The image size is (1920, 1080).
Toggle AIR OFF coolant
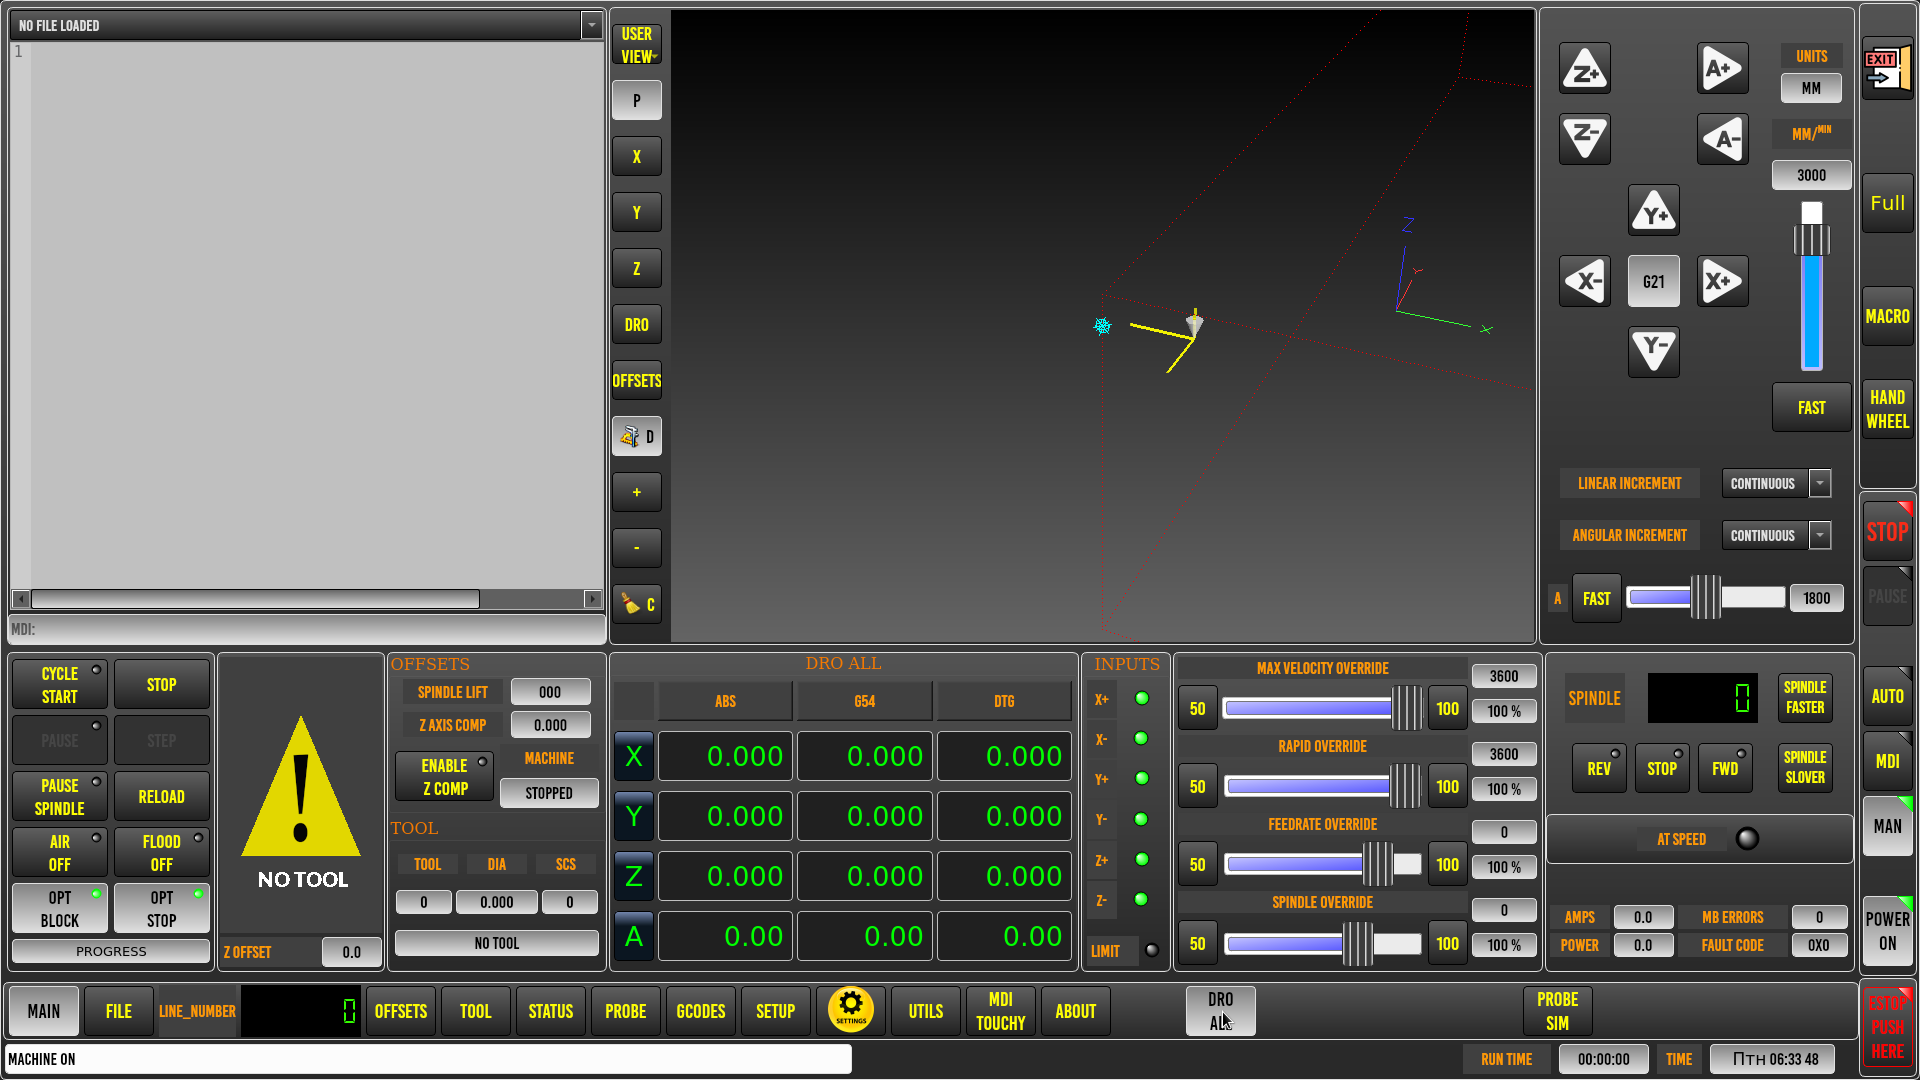coord(60,852)
